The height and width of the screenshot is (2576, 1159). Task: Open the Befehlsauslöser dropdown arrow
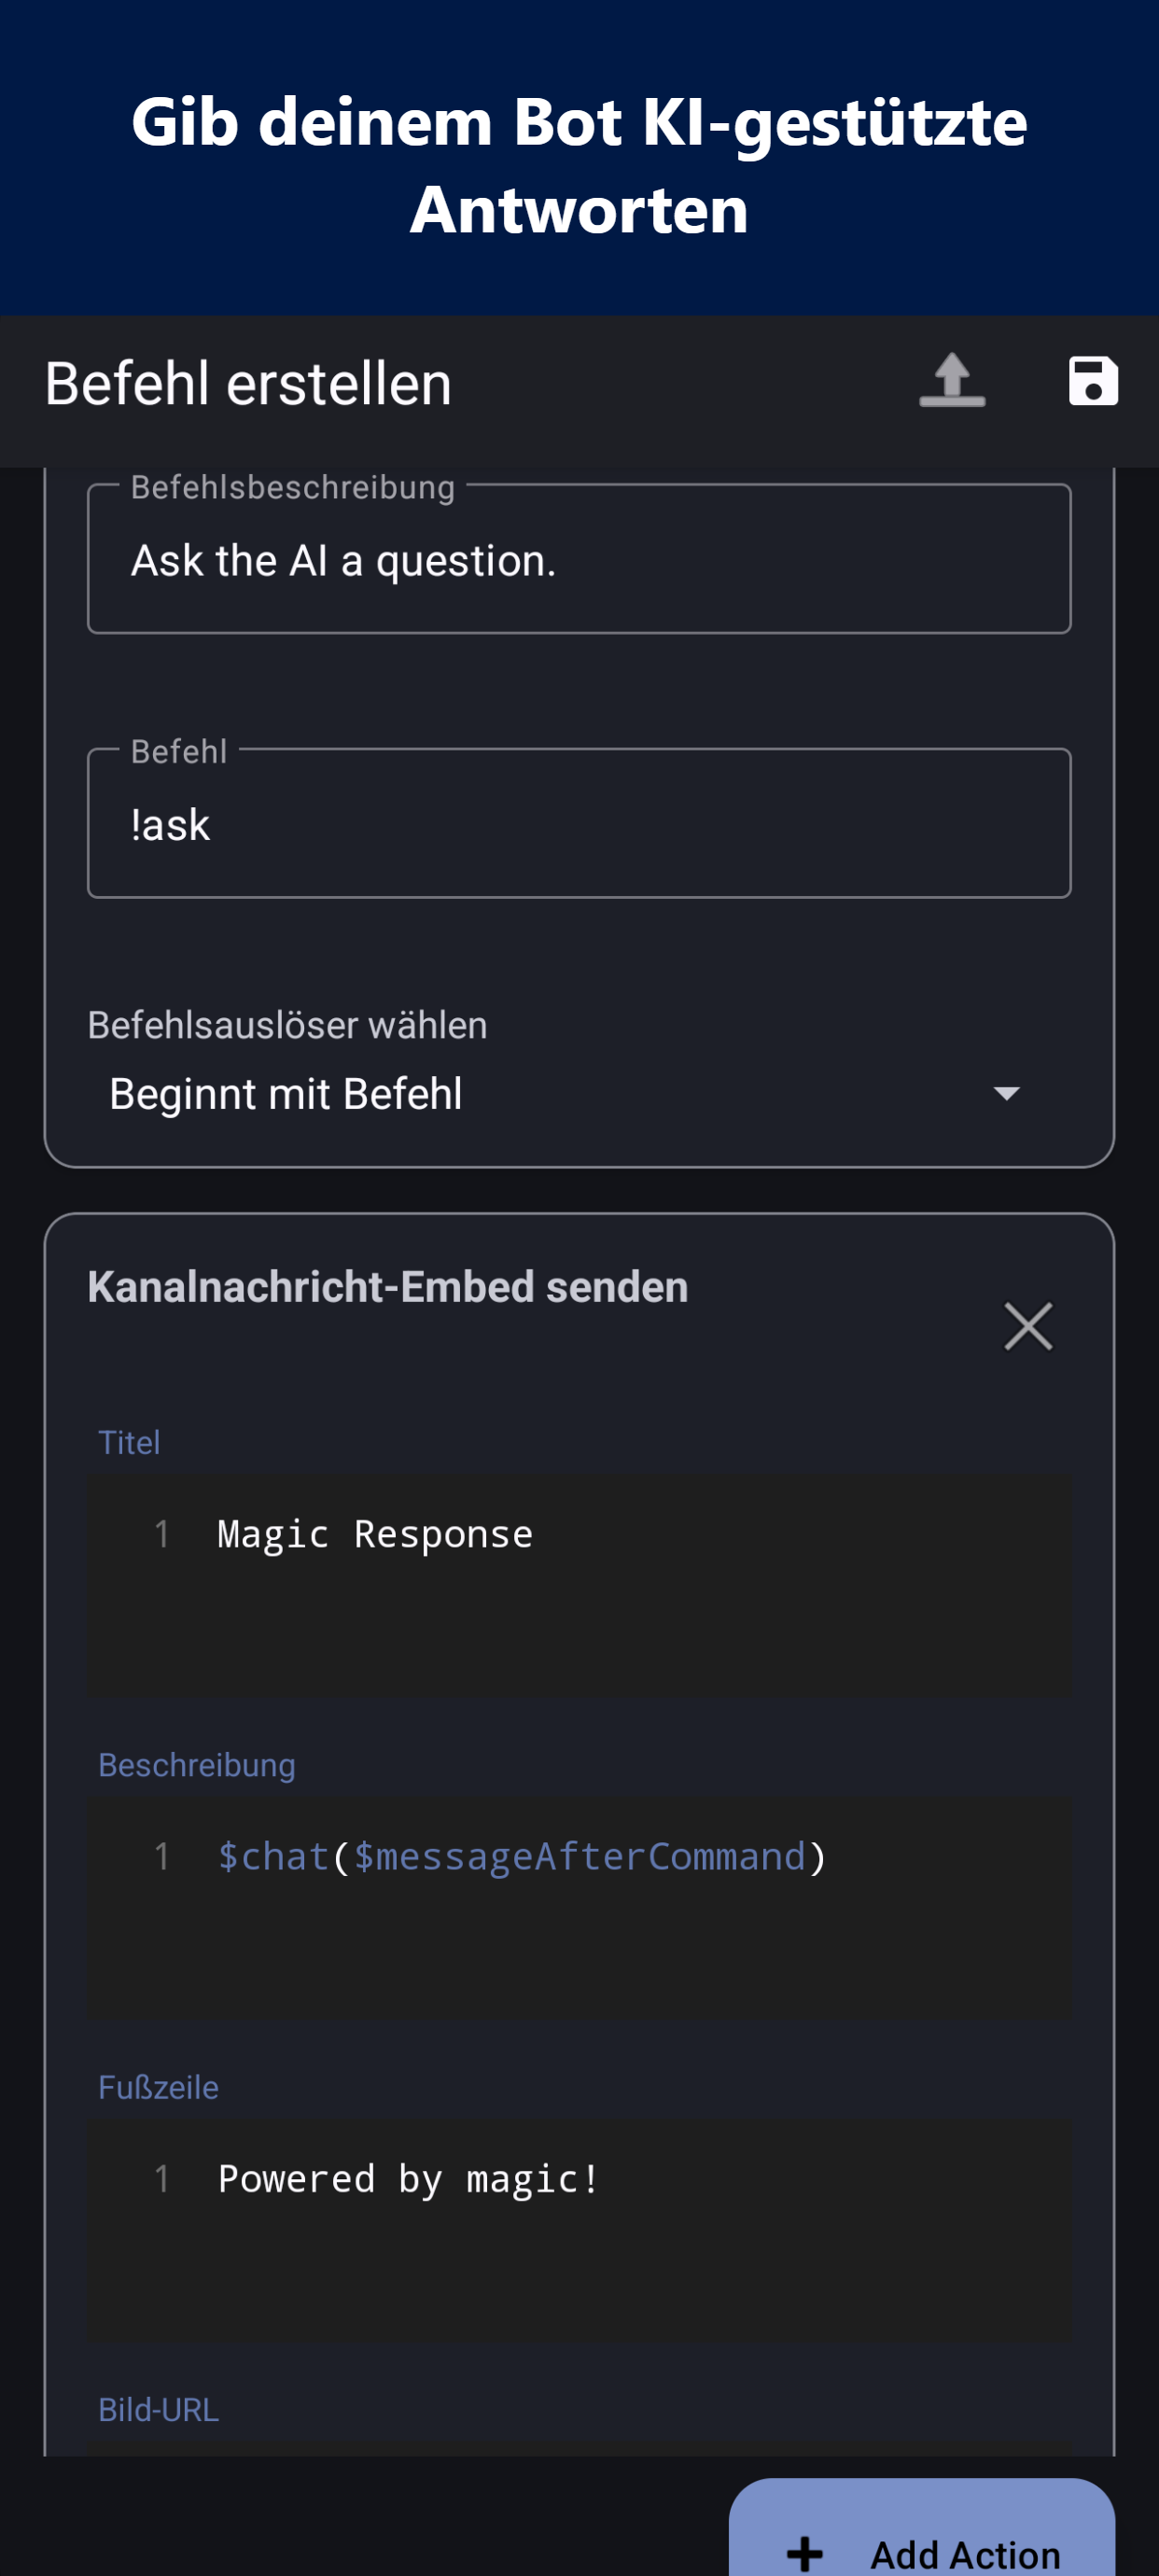point(1006,1093)
